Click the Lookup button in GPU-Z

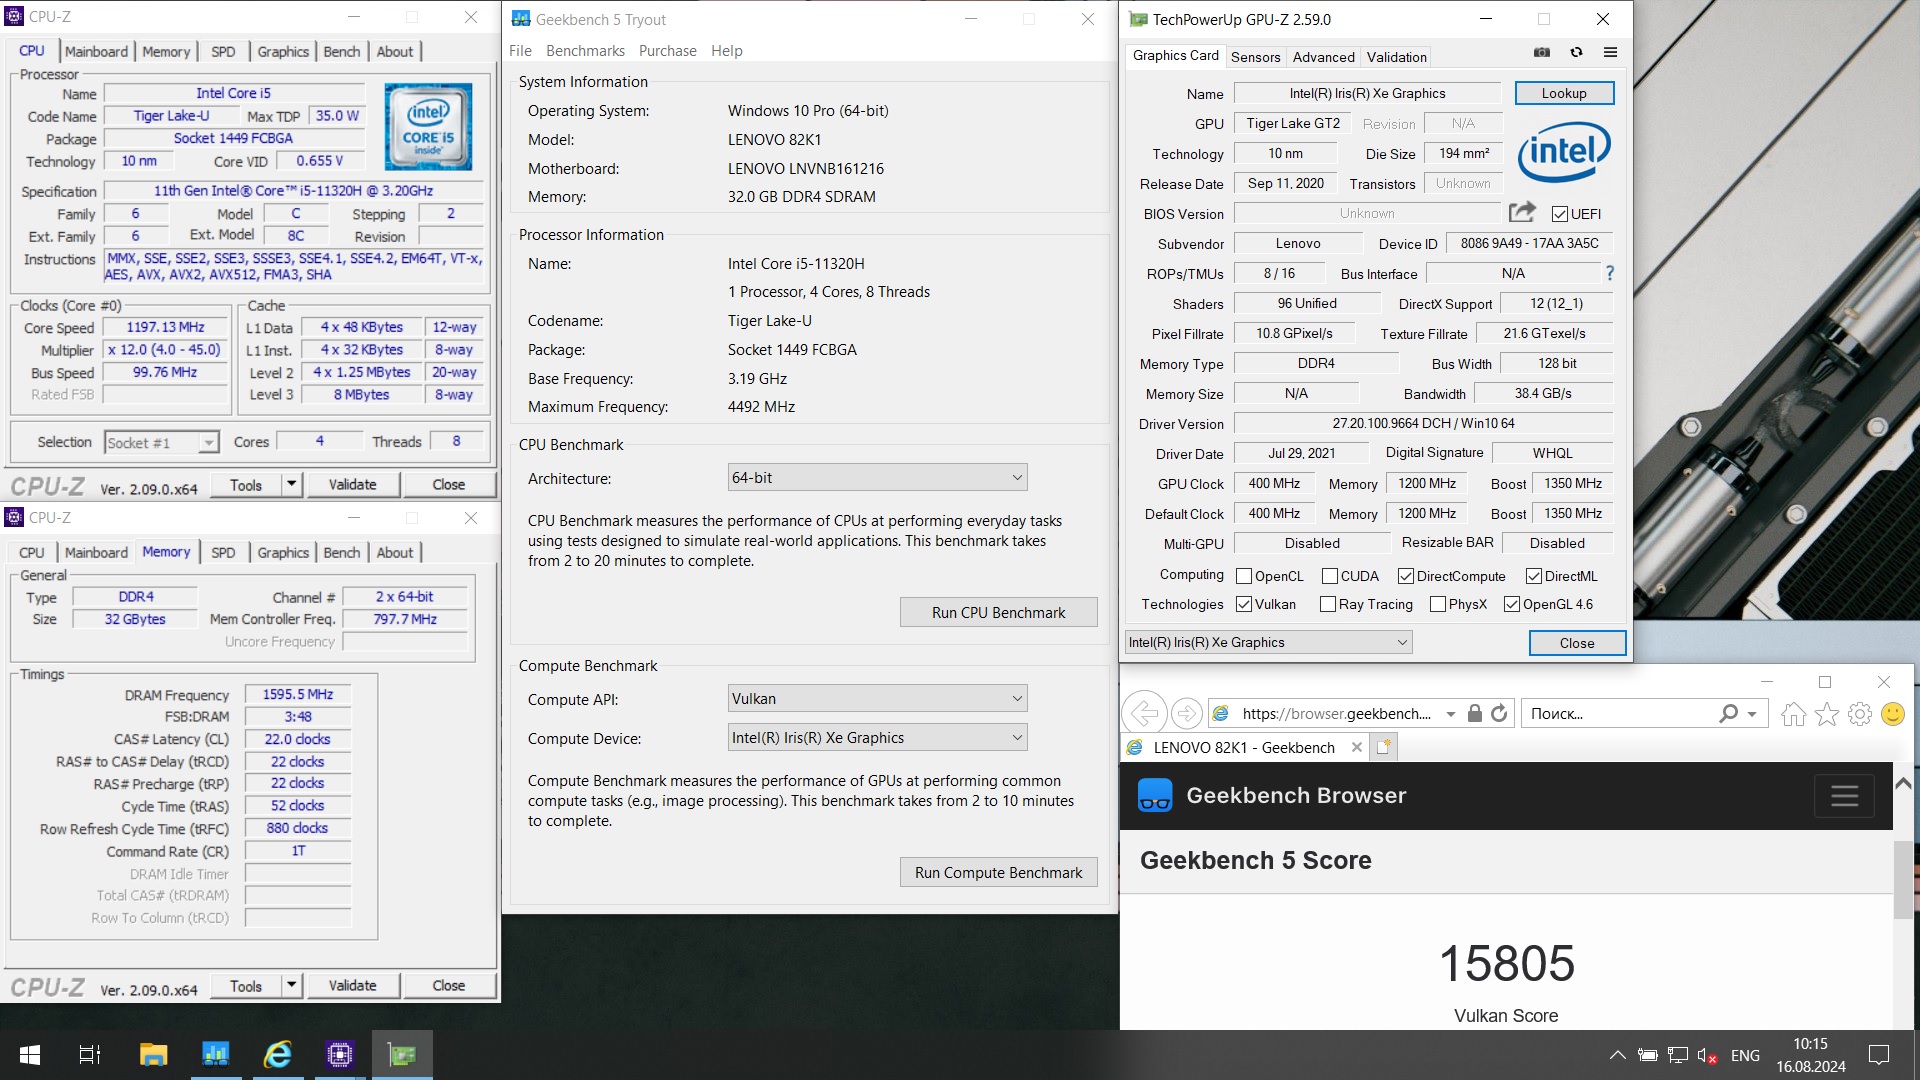pyautogui.click(x=1564, y=93)
